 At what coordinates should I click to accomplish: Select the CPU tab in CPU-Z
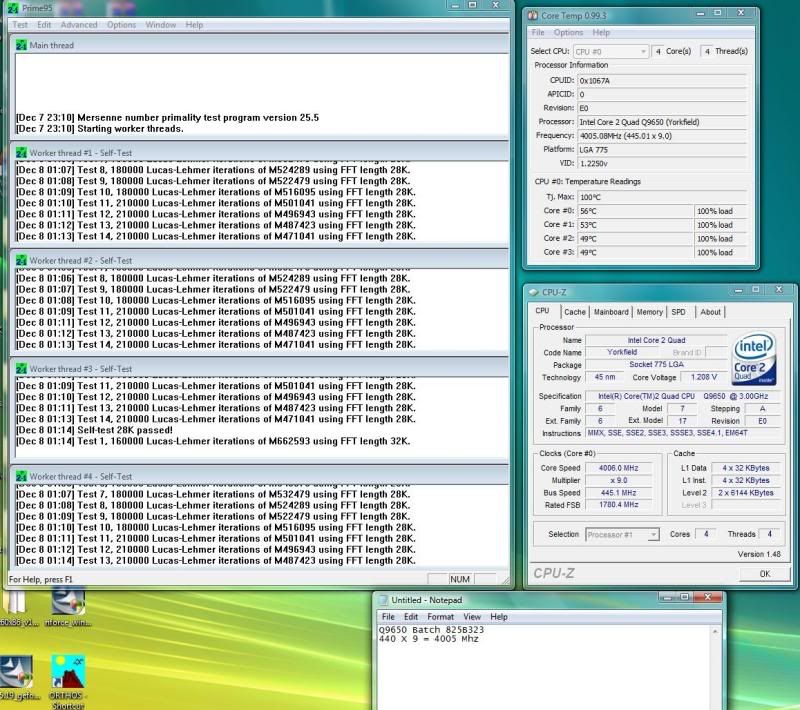click(x=542, y=311)
